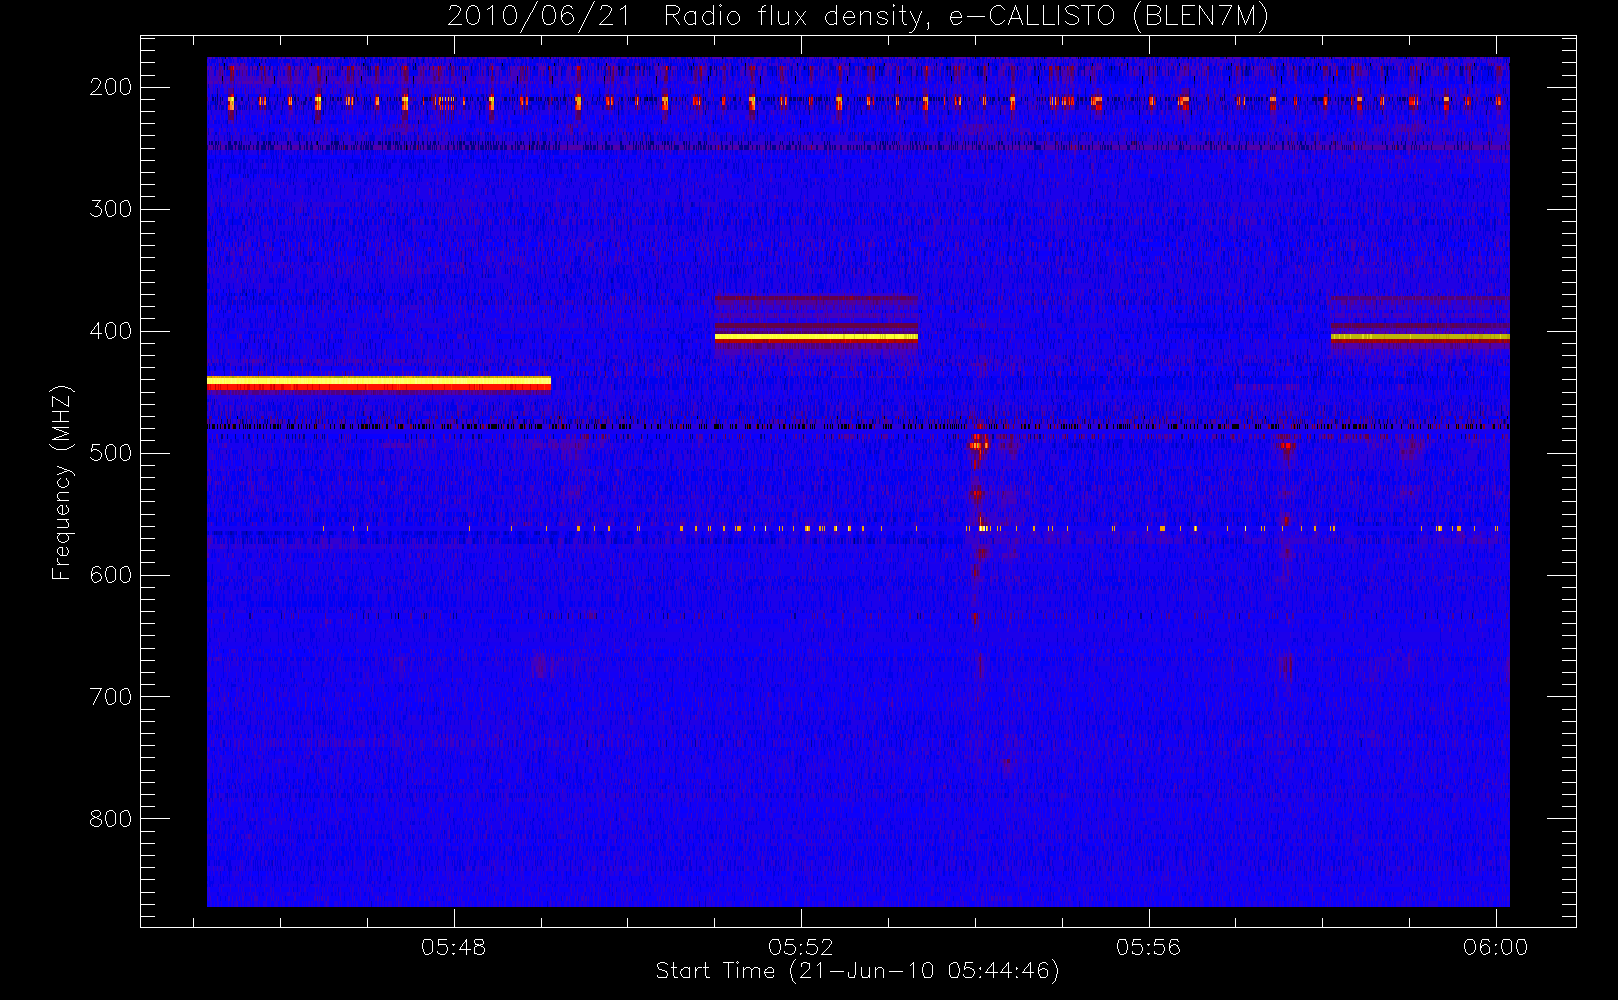Screen dimensions: 1618x1000
Task: Click the 05:52 time tick label
Action: pyautogui.click(x=801, y=947)
